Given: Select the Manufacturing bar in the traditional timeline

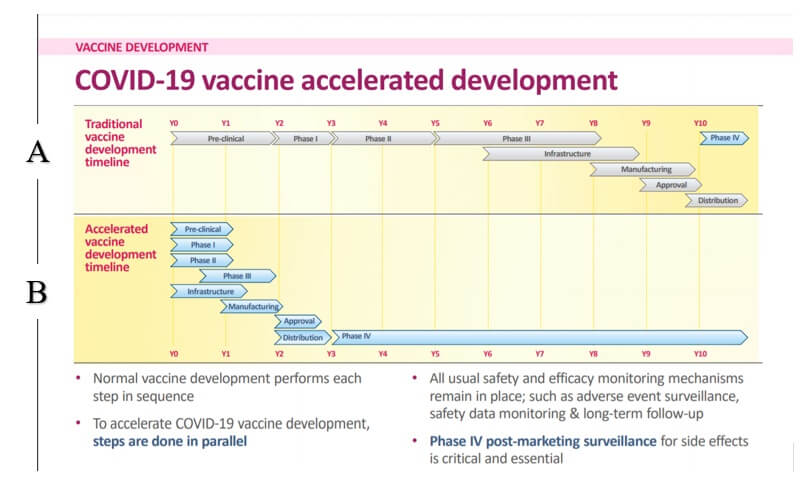Looking at the screenshot, I should point(645,170).
